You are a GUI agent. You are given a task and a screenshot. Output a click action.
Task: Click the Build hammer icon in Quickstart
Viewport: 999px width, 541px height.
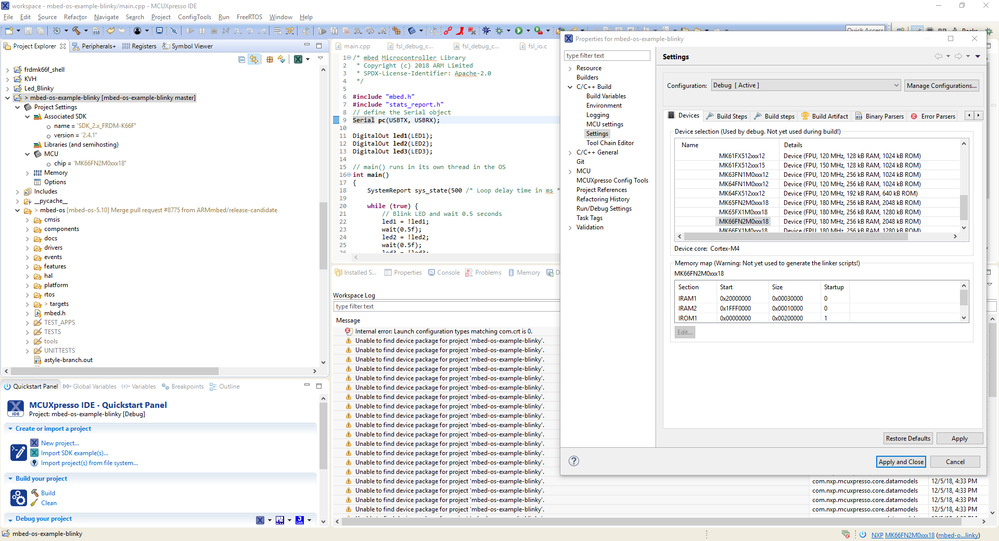click(x=34, y=493)
